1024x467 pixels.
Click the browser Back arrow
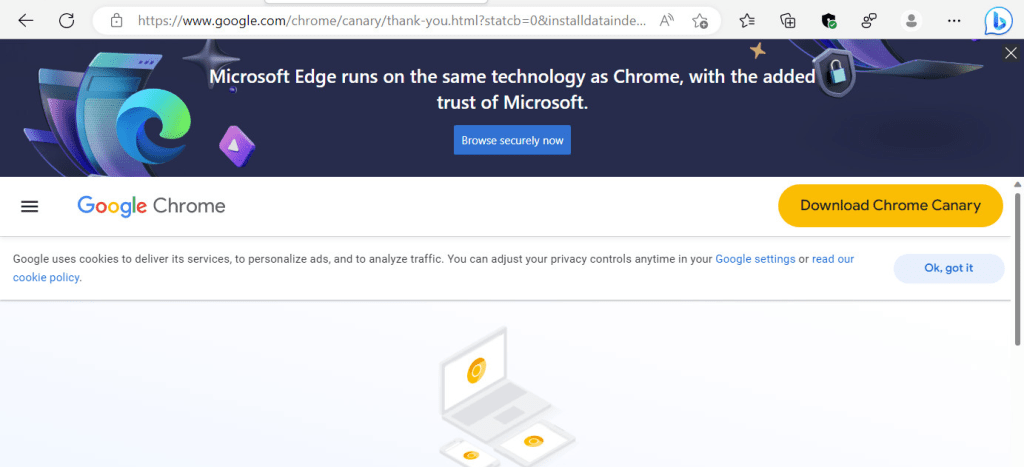click(x=26, y=20)
